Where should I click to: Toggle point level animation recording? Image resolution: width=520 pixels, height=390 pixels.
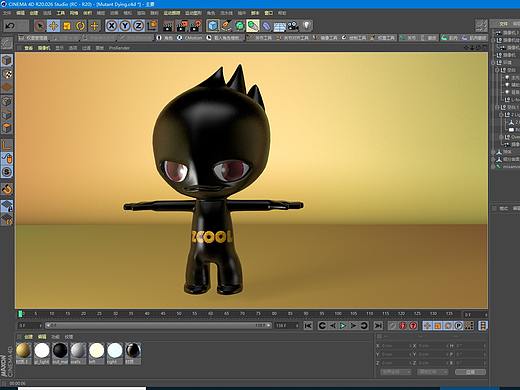click(x=469, y=325)
